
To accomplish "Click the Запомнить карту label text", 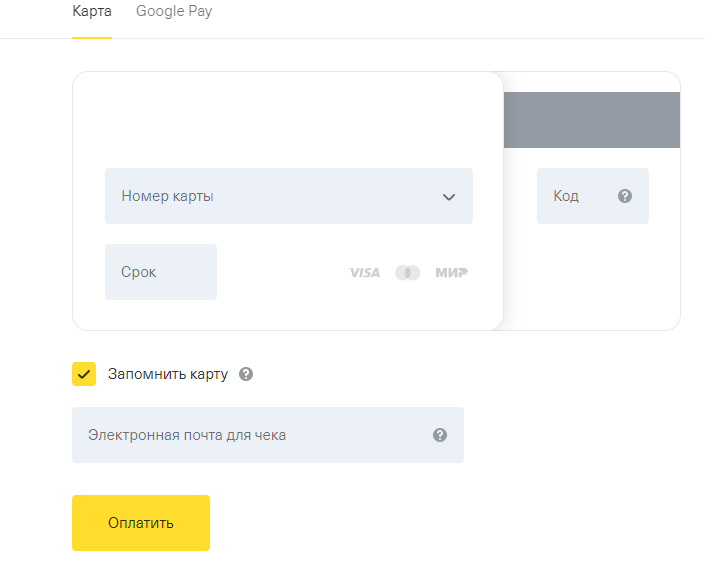I will click(x=168, y=375).
